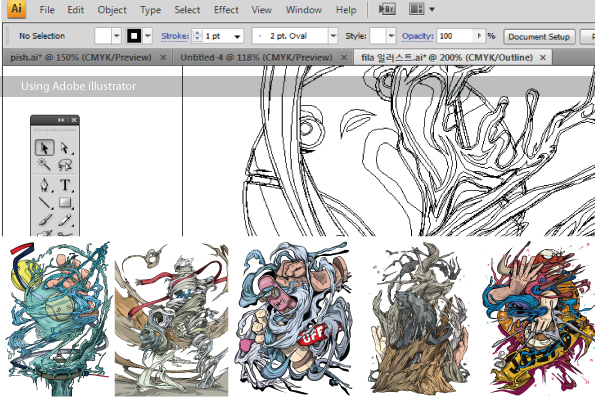The width and height of the screenshot is (595, 403).
Task: Click the Document Setup button
Action: [x=539, y=37]
